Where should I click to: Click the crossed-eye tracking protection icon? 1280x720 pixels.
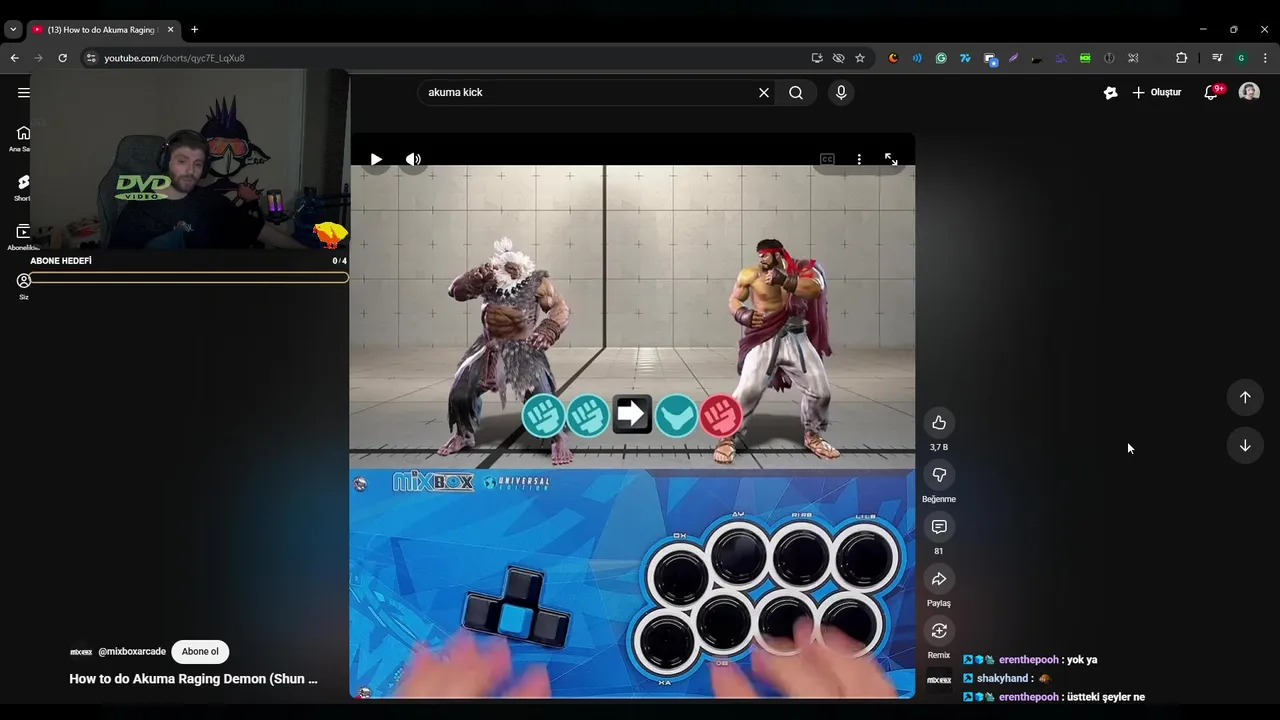pyautogui.click(x=838, y=58)
